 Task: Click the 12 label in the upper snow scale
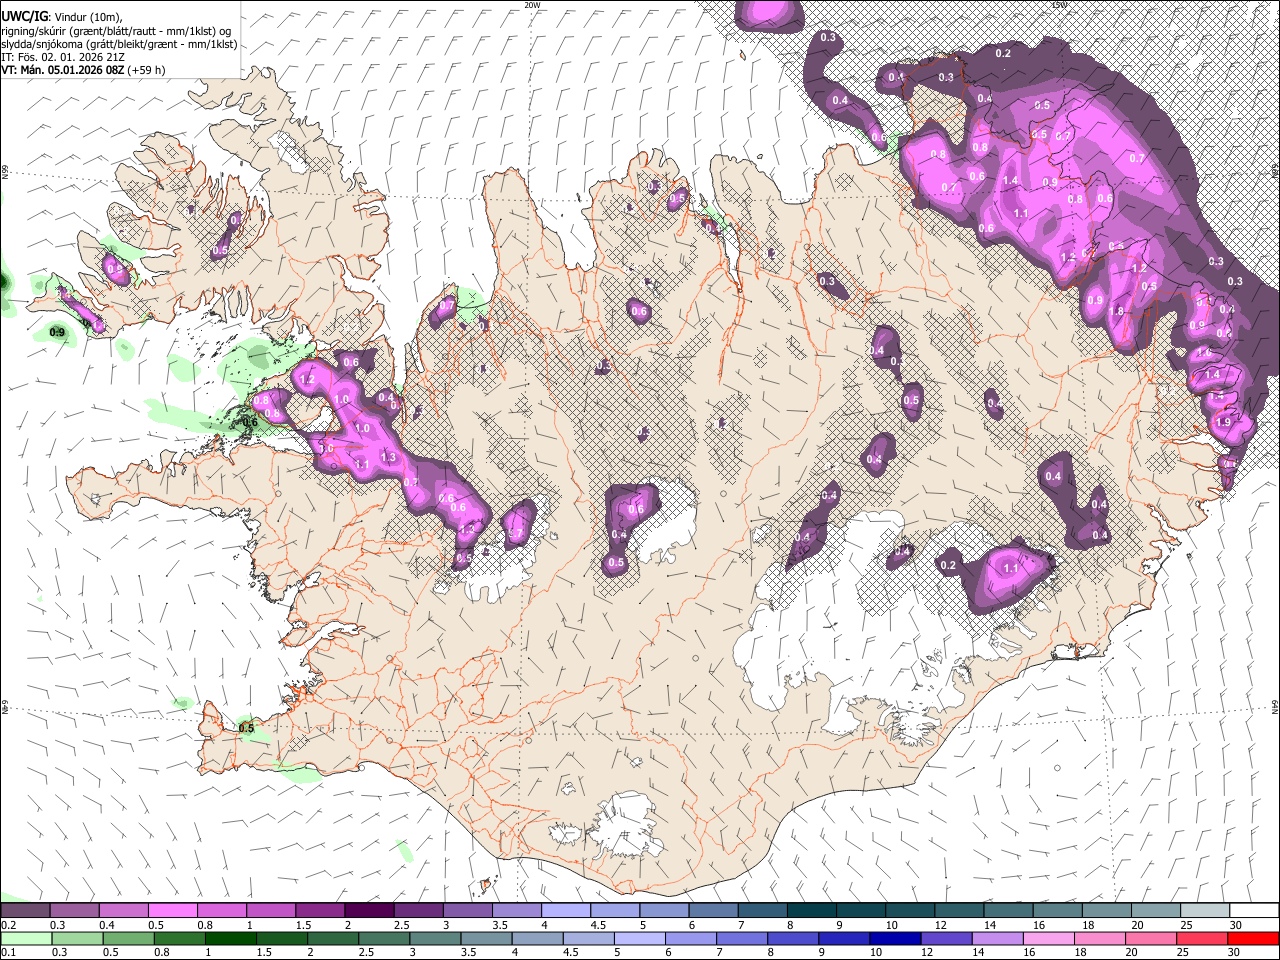pyautogui.click(x=941, y=925)
